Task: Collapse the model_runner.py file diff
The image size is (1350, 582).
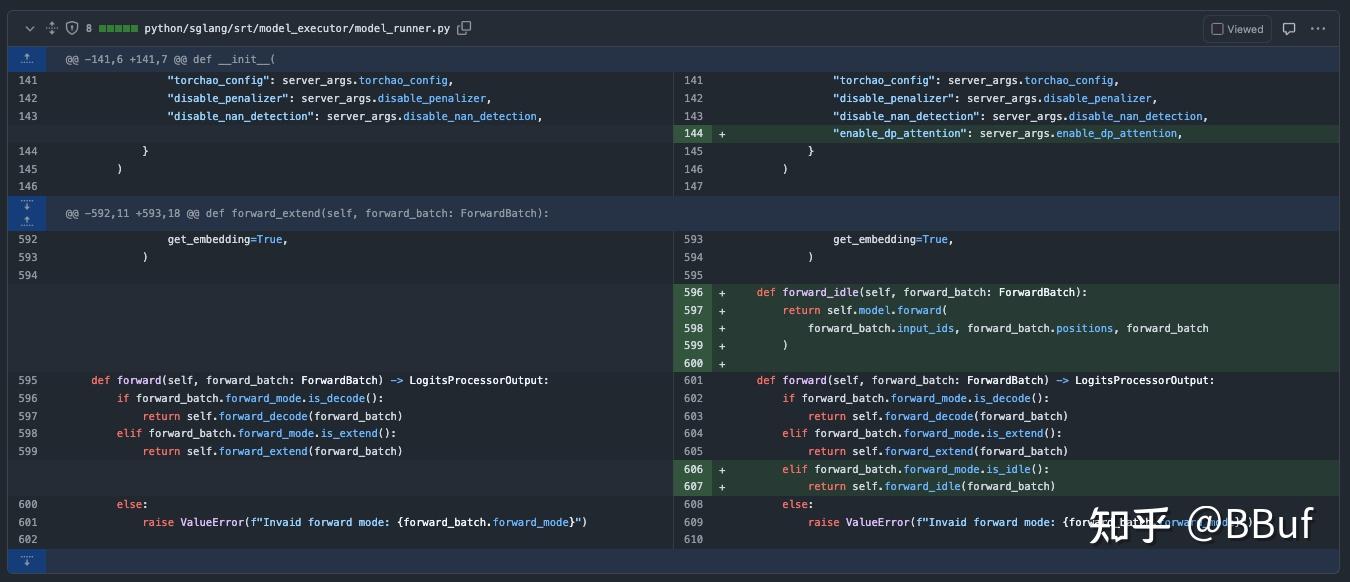Action: [x=30, y=29]
